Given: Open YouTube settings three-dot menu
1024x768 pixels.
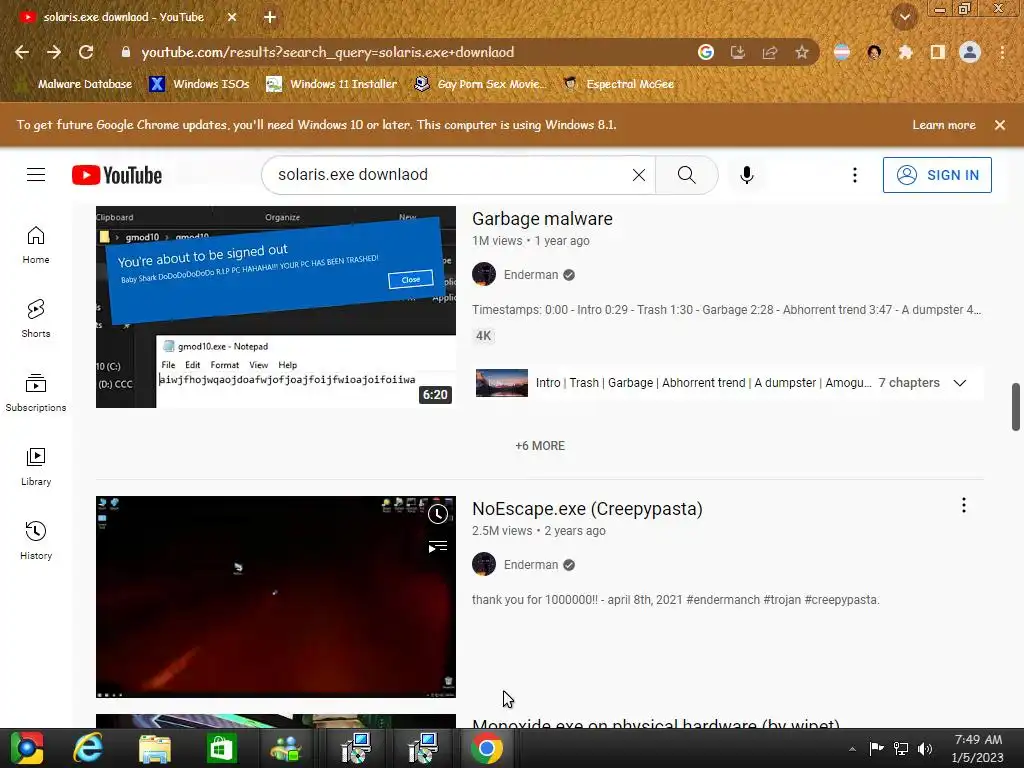Looking at the screenshot, I should click(854, 175).
